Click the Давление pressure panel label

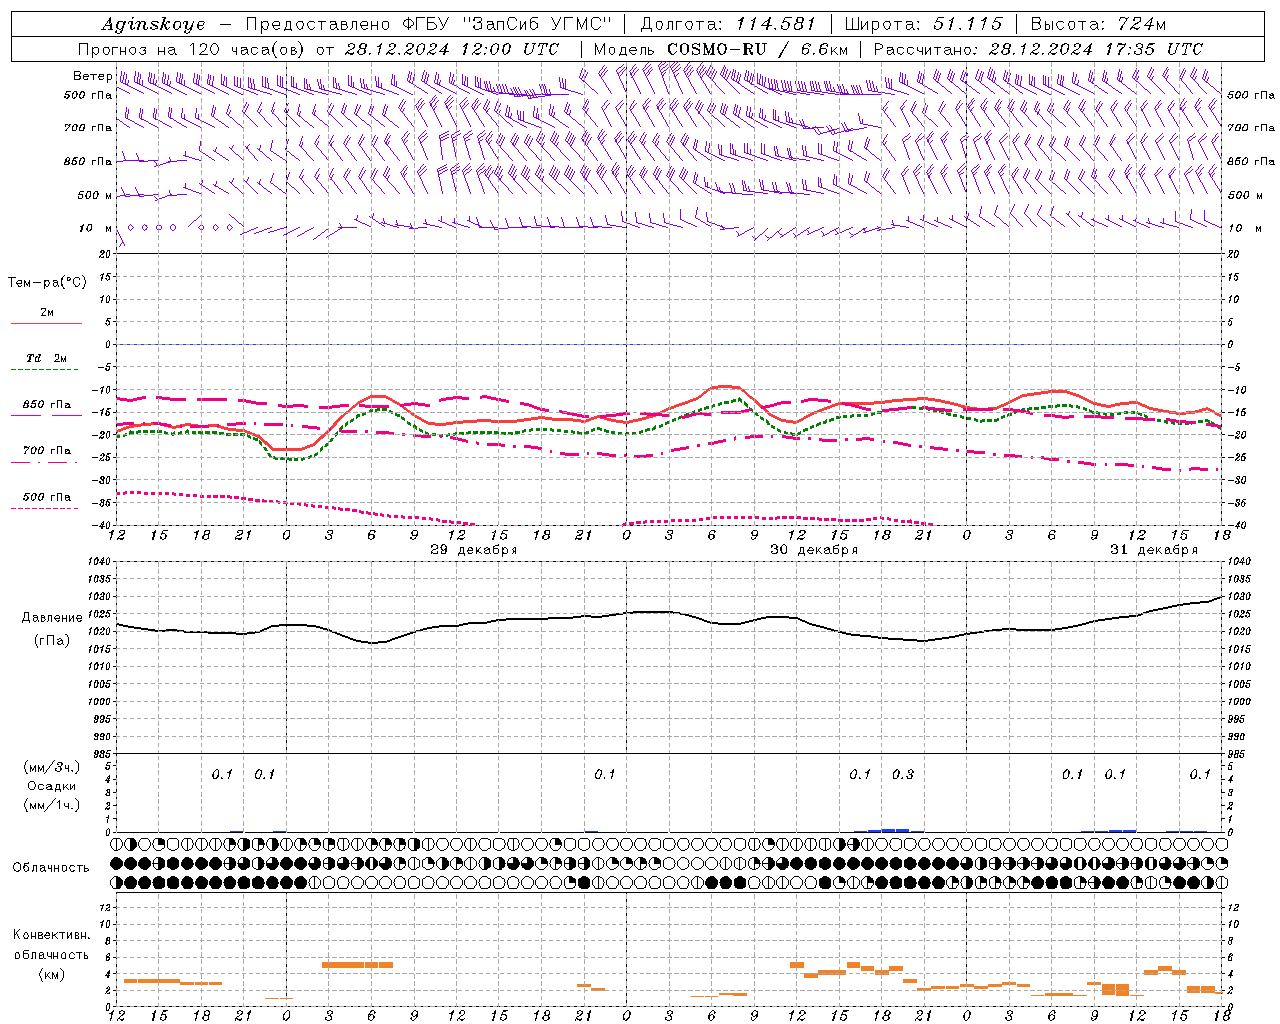[52, 618]
